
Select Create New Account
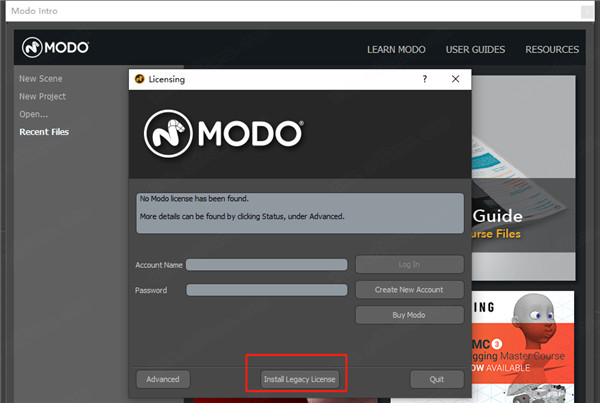[x=409, y=290]
